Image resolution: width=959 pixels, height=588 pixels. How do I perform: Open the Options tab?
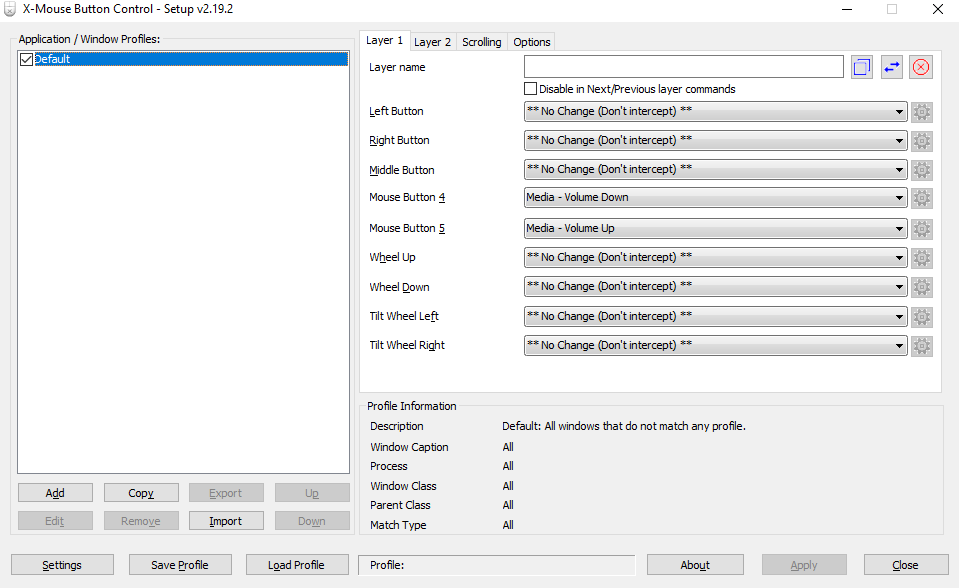point(531,42)
